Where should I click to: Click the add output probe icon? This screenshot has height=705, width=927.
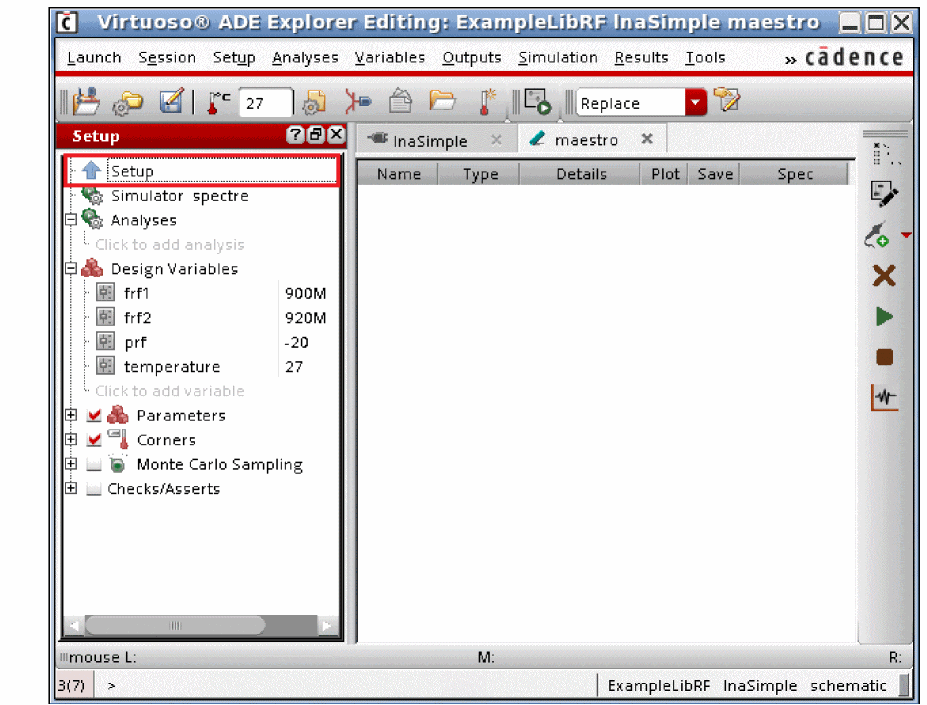pyautogui.click(x=877, y=235)
